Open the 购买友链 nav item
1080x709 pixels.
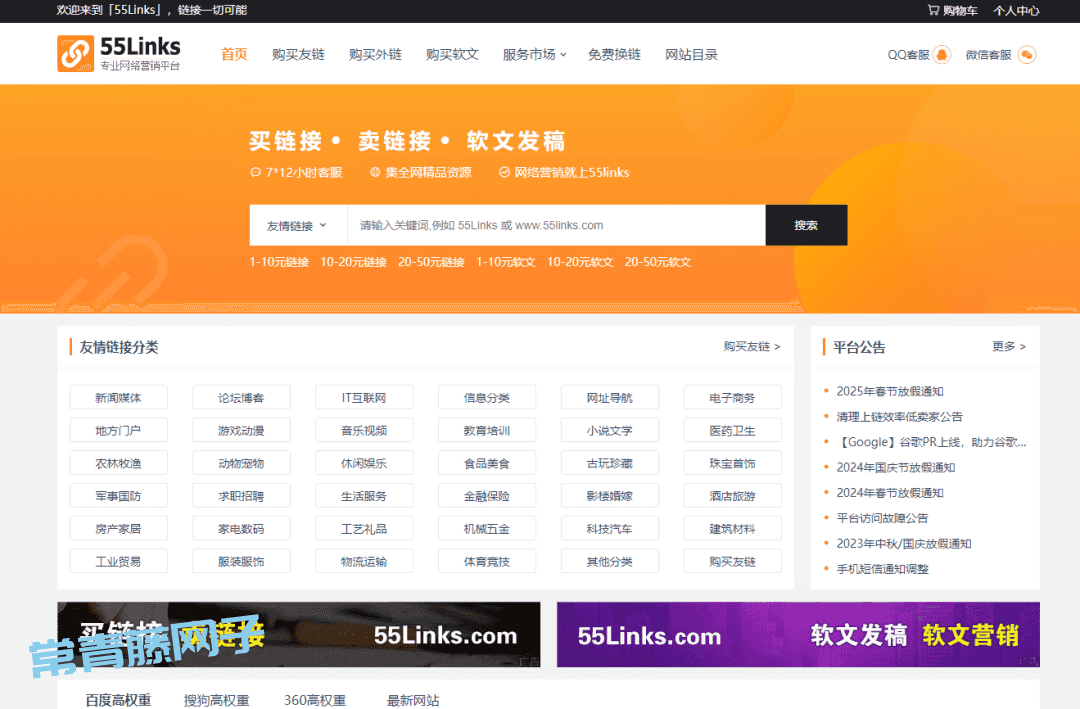click(298, 54)
